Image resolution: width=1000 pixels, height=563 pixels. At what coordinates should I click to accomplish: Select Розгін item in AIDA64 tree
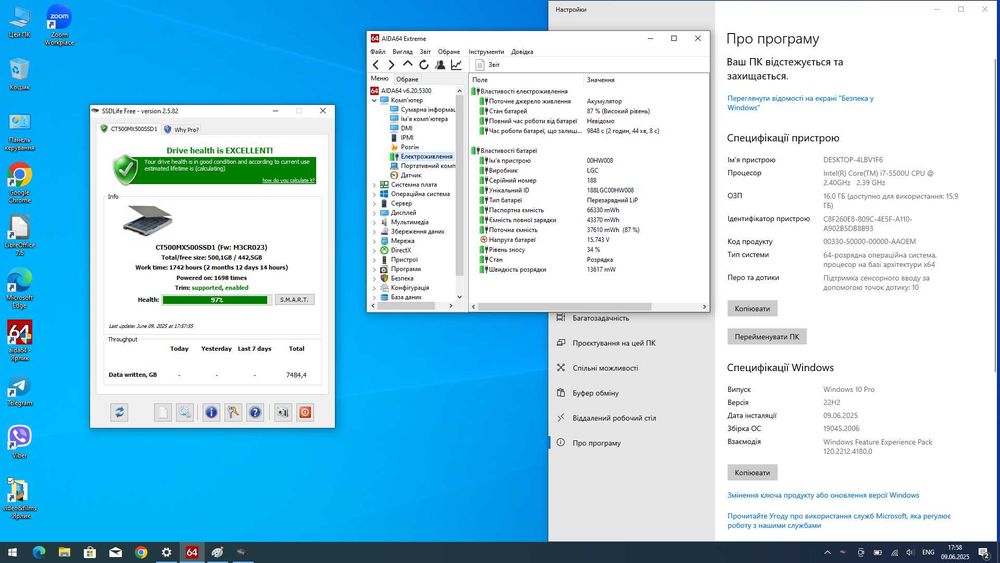(409, 147)
